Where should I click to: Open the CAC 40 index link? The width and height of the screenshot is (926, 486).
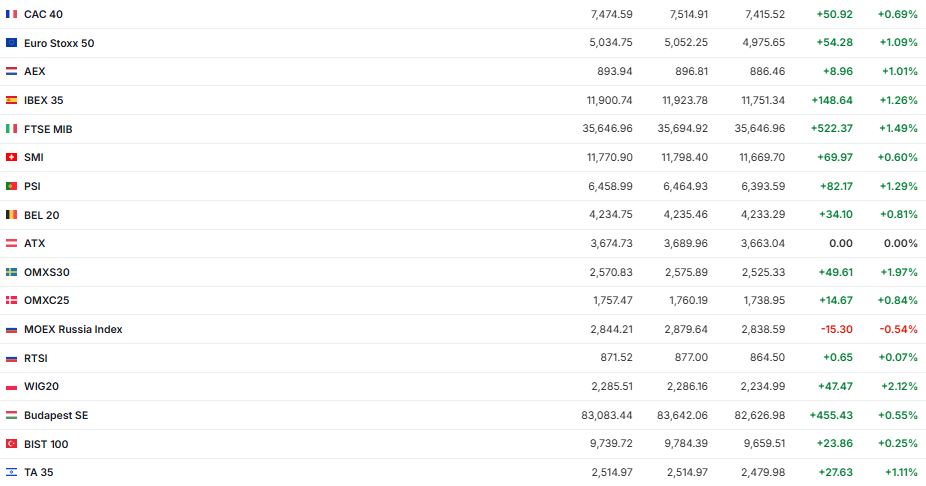(x=42, y=14)
